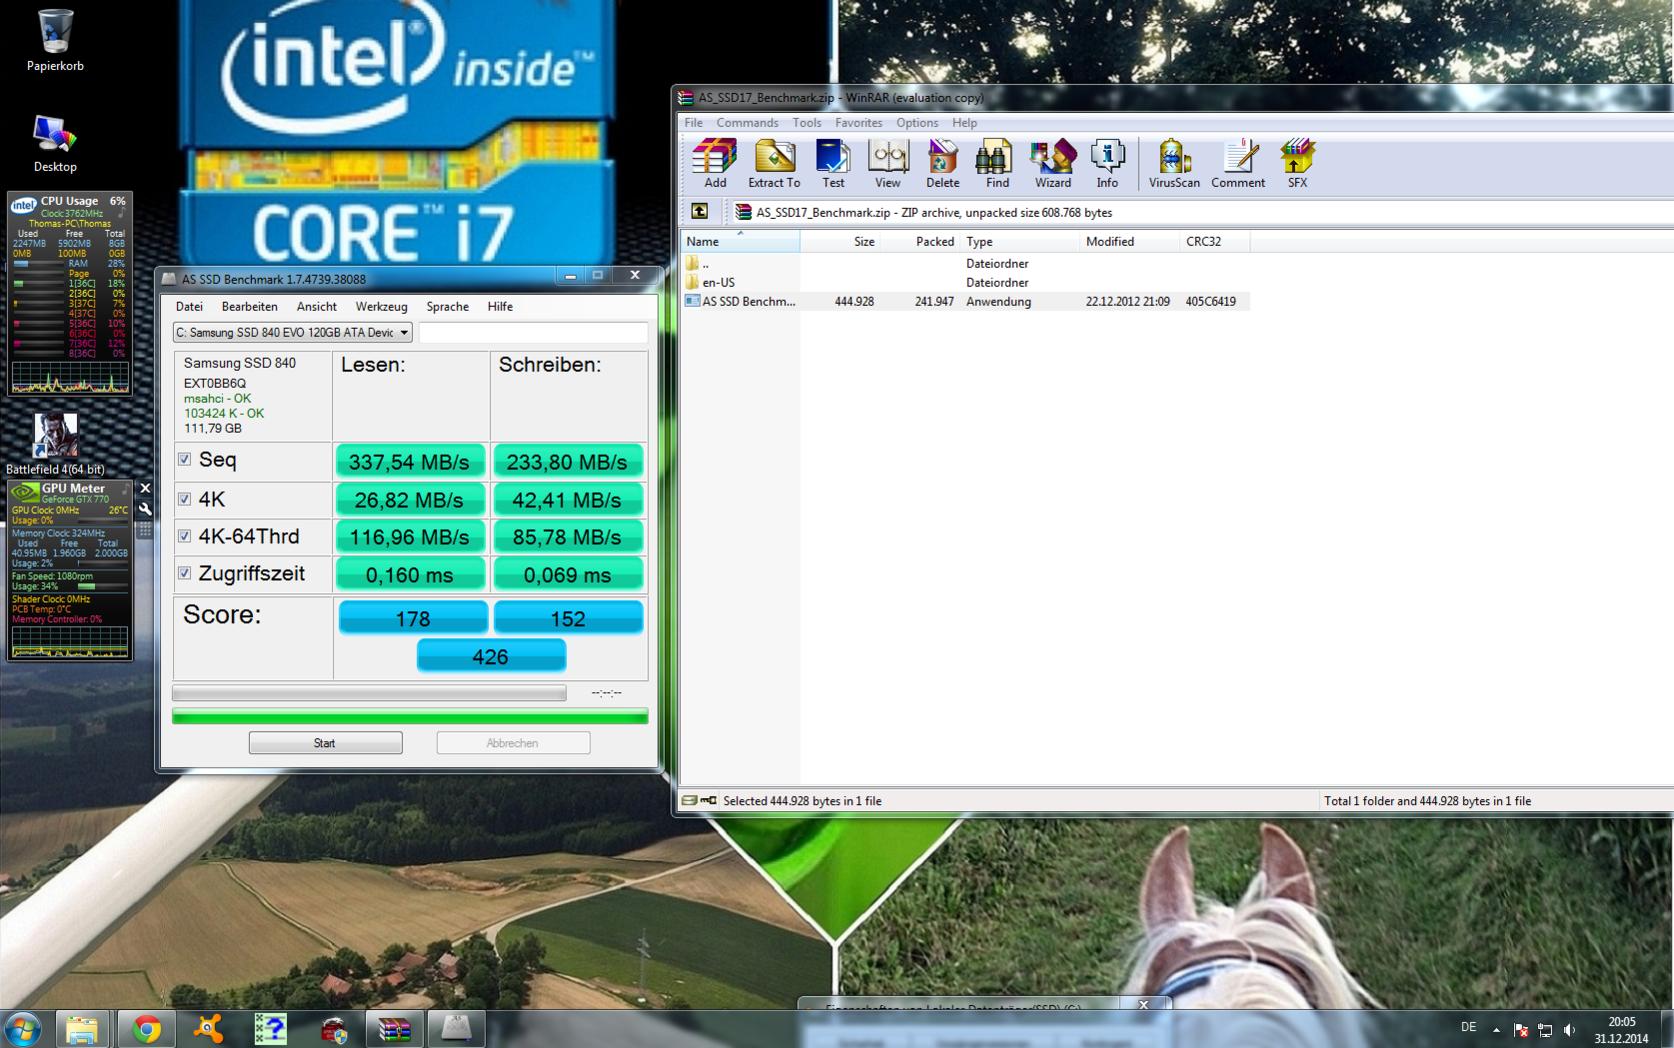
Task: Select the Battlefield 4 desktop shortcut
Action: point(55,444)
